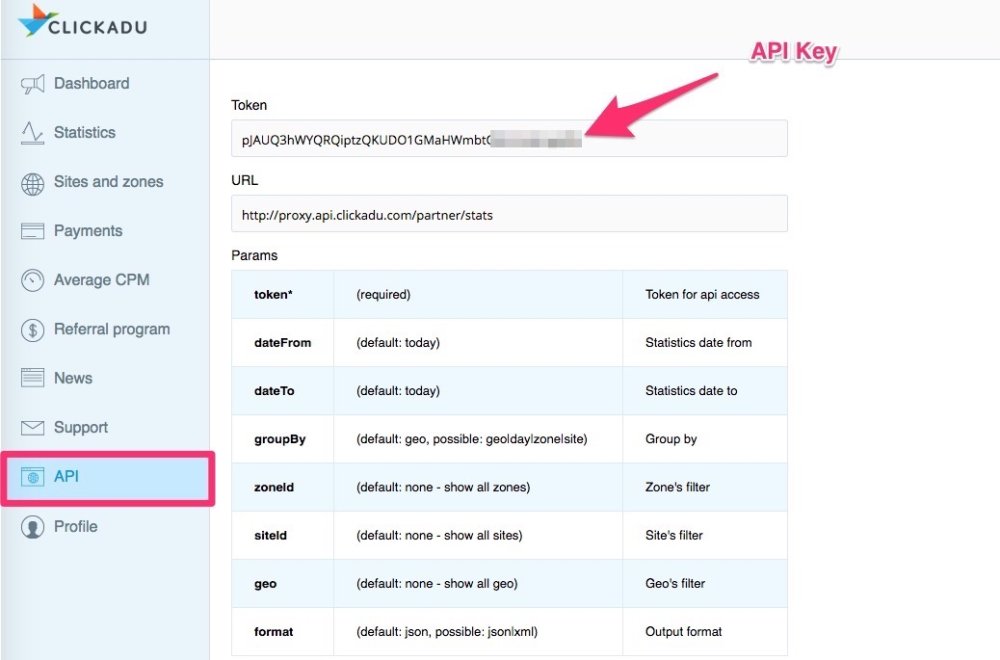1000x660 pixels.
Task: Click the Support envelope icon
Action: coord(33,427)
